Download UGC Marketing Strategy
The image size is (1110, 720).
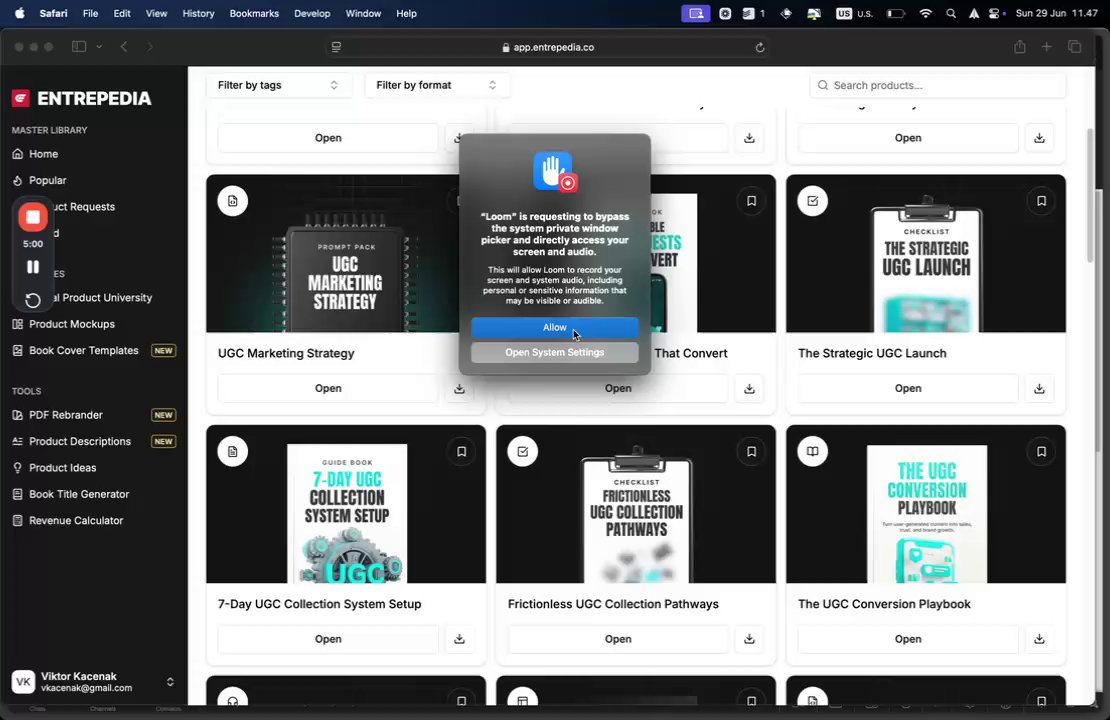pos(459,389)
